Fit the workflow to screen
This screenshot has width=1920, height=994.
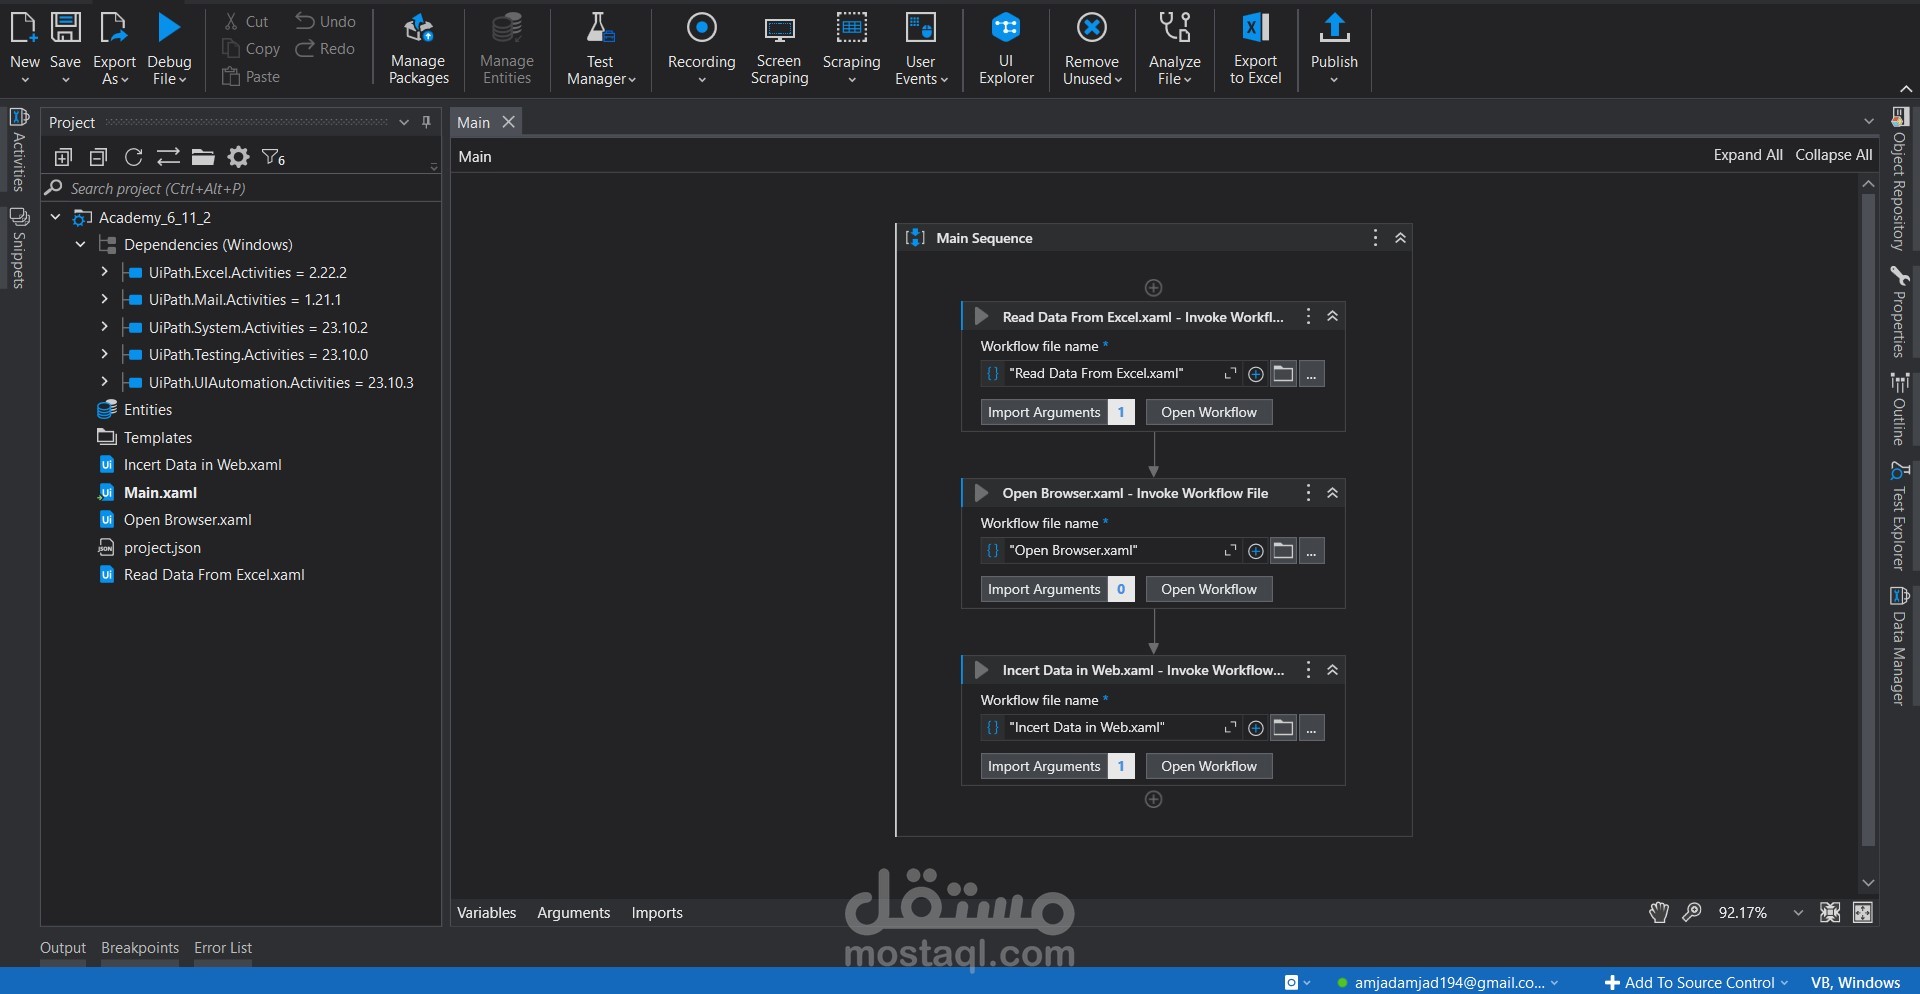click(1830, 912)
